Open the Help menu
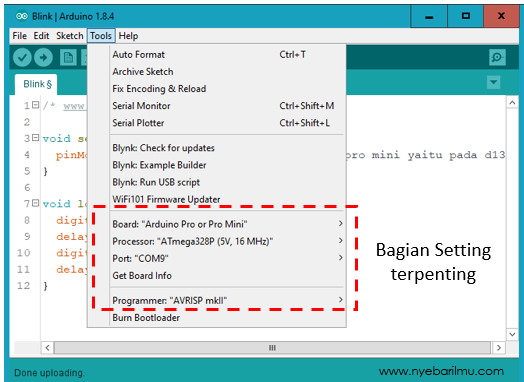524x382 pixels. click(x=128, y=36)
